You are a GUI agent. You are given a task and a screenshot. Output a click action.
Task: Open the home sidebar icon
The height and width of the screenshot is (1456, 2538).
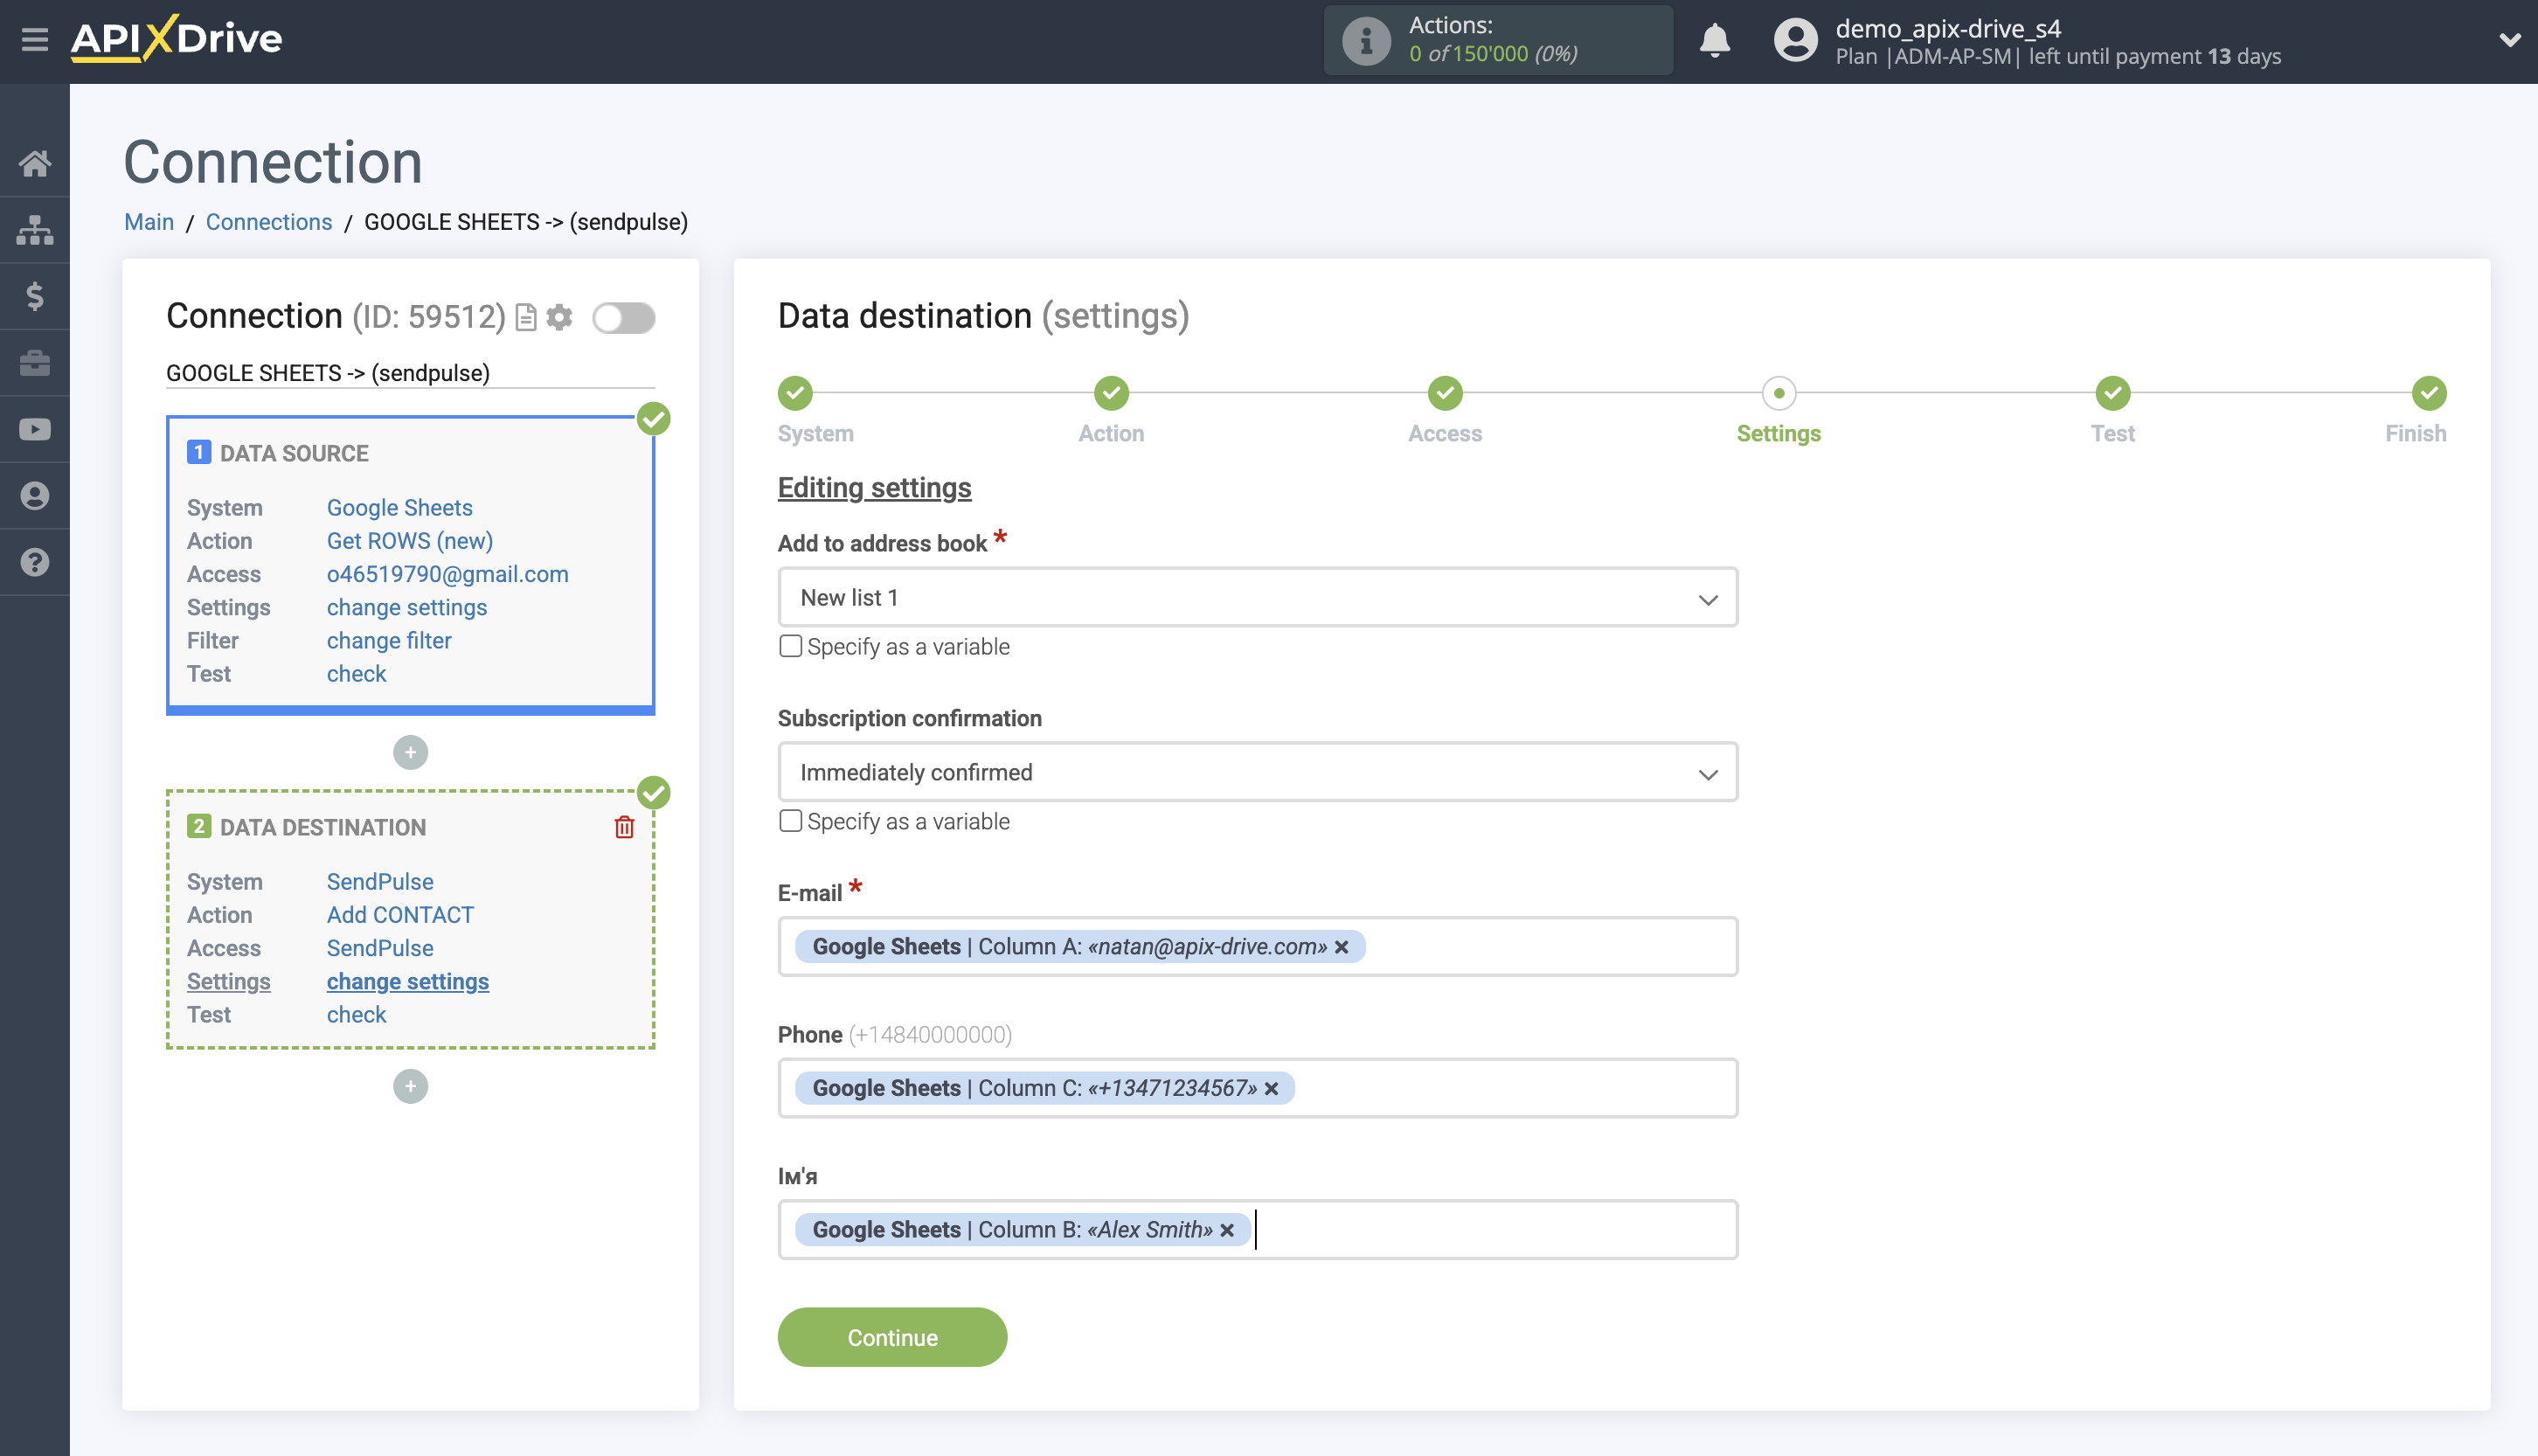pyautogui.click(x=35, y=163)
